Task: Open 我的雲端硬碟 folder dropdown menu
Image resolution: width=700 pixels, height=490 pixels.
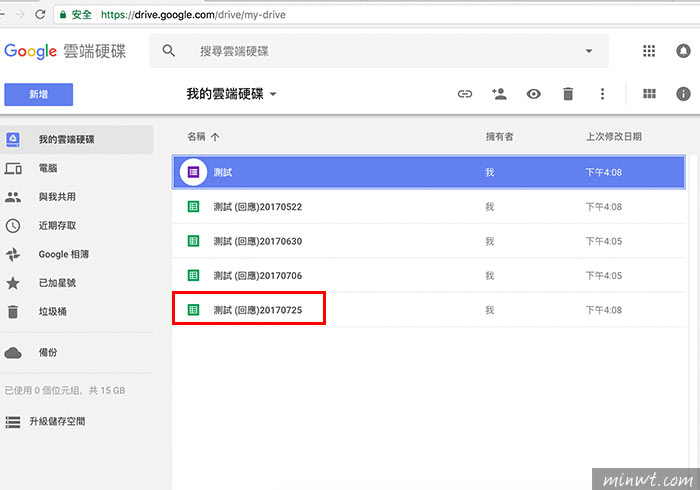Action: pyautogui.click(x=273, y=94)
